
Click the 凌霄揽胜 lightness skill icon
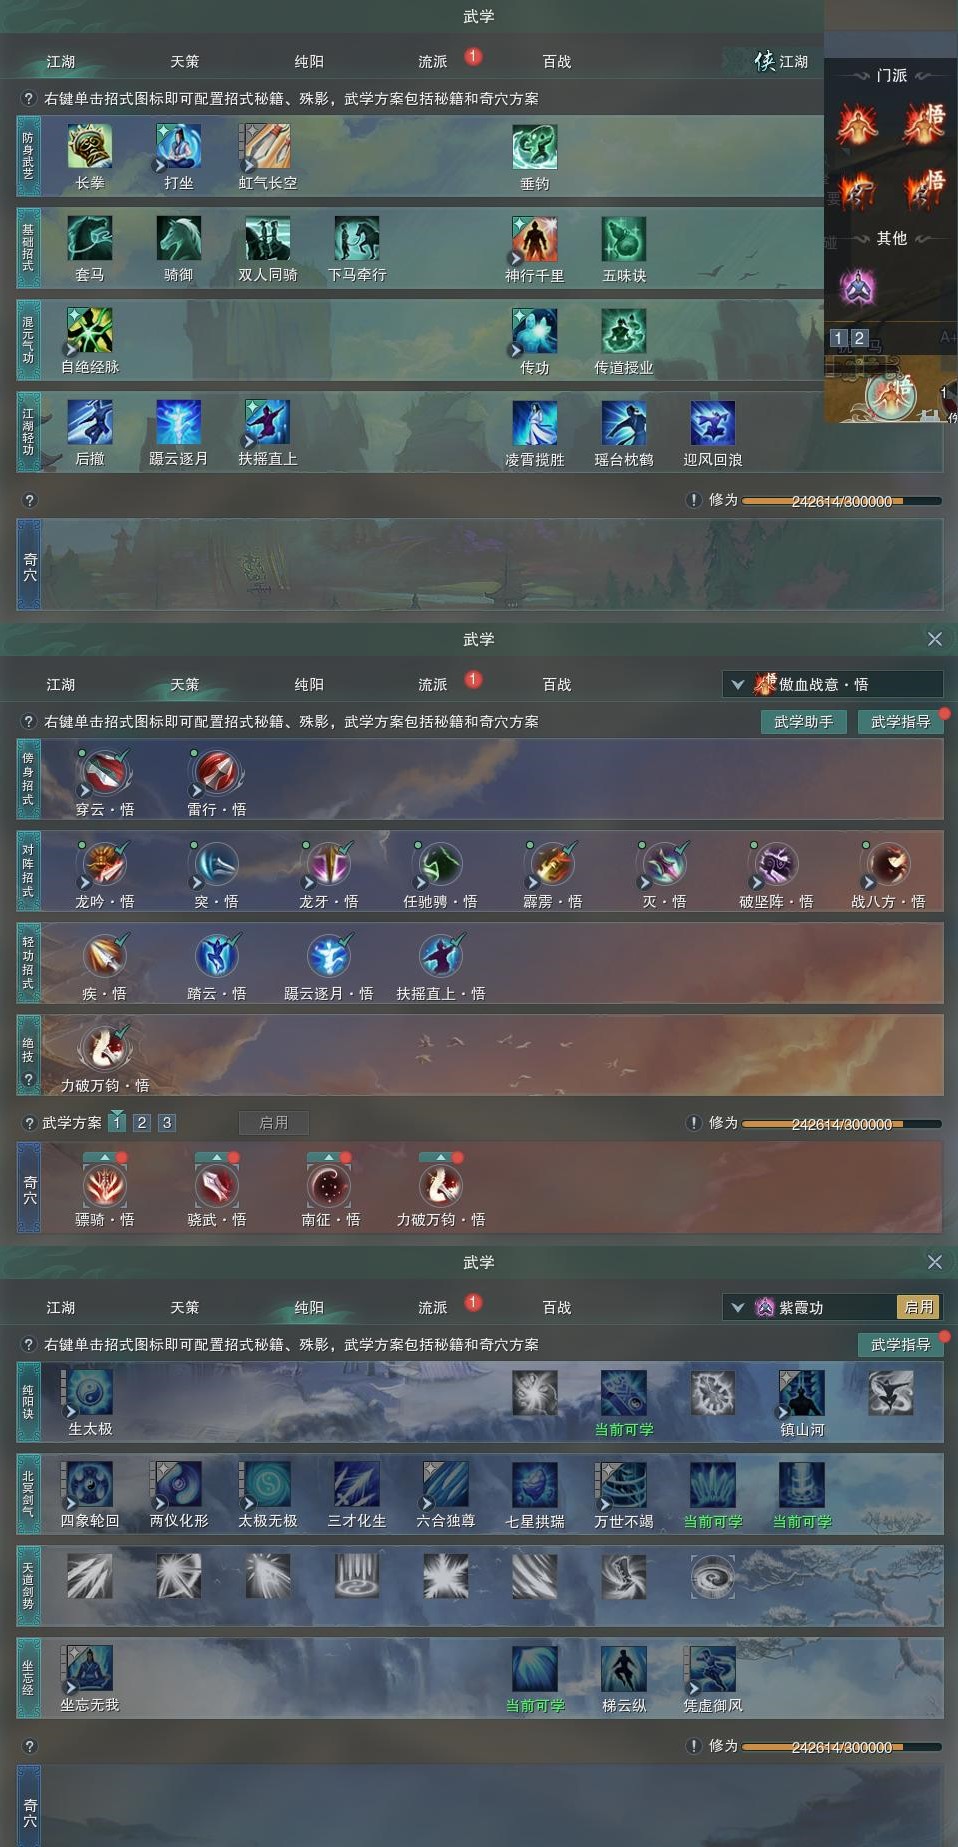click(535, 423)
